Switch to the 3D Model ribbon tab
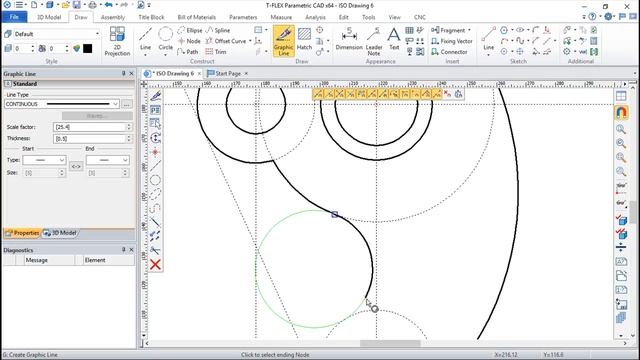The height and width of the screenshot is (360, 640). coord(49,17)
